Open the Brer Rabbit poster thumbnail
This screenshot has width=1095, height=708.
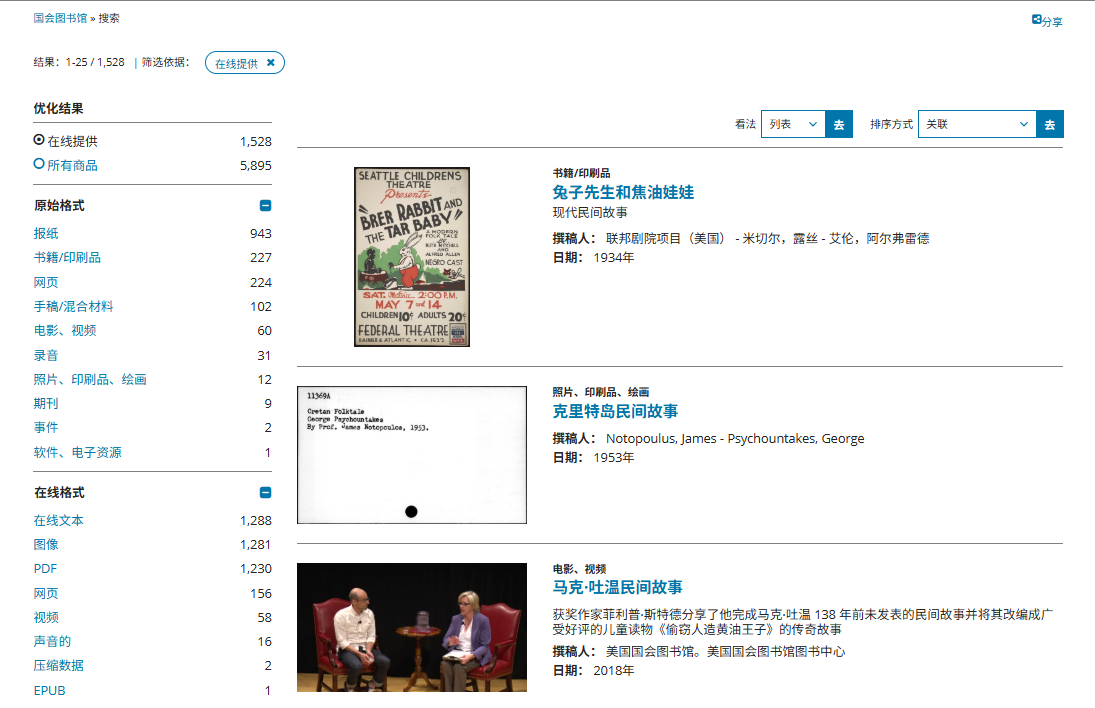pyautogui.click(x=412, y=257)
